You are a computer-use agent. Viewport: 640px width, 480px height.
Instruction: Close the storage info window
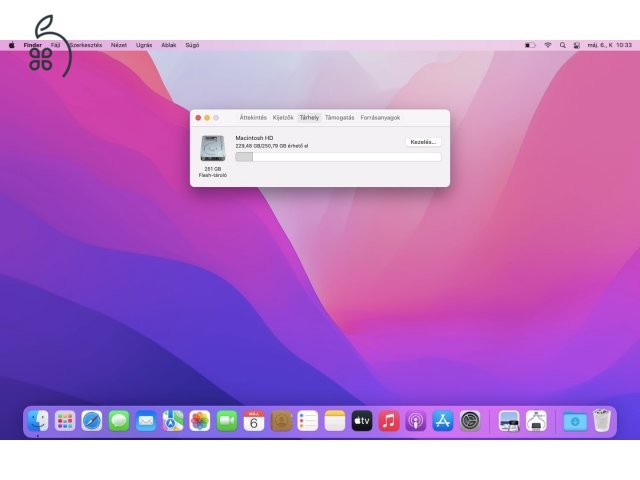click(x=198, y=118)
